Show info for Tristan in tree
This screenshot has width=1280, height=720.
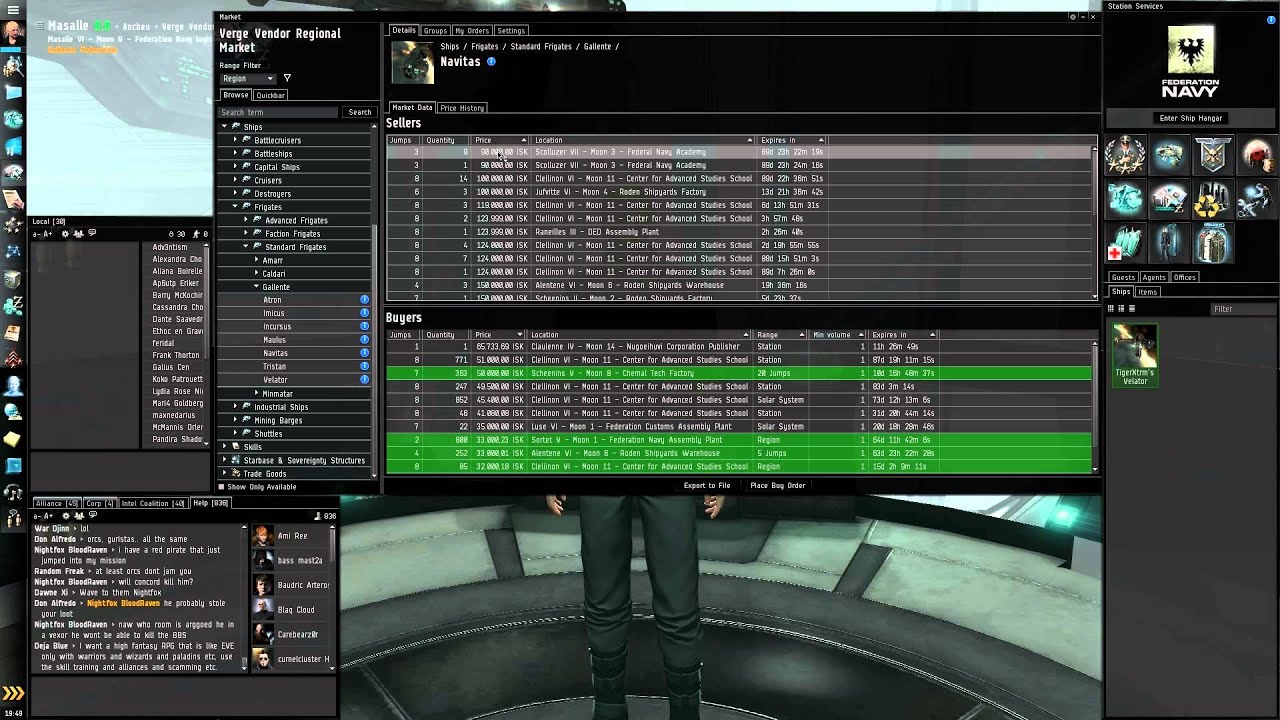364,366
